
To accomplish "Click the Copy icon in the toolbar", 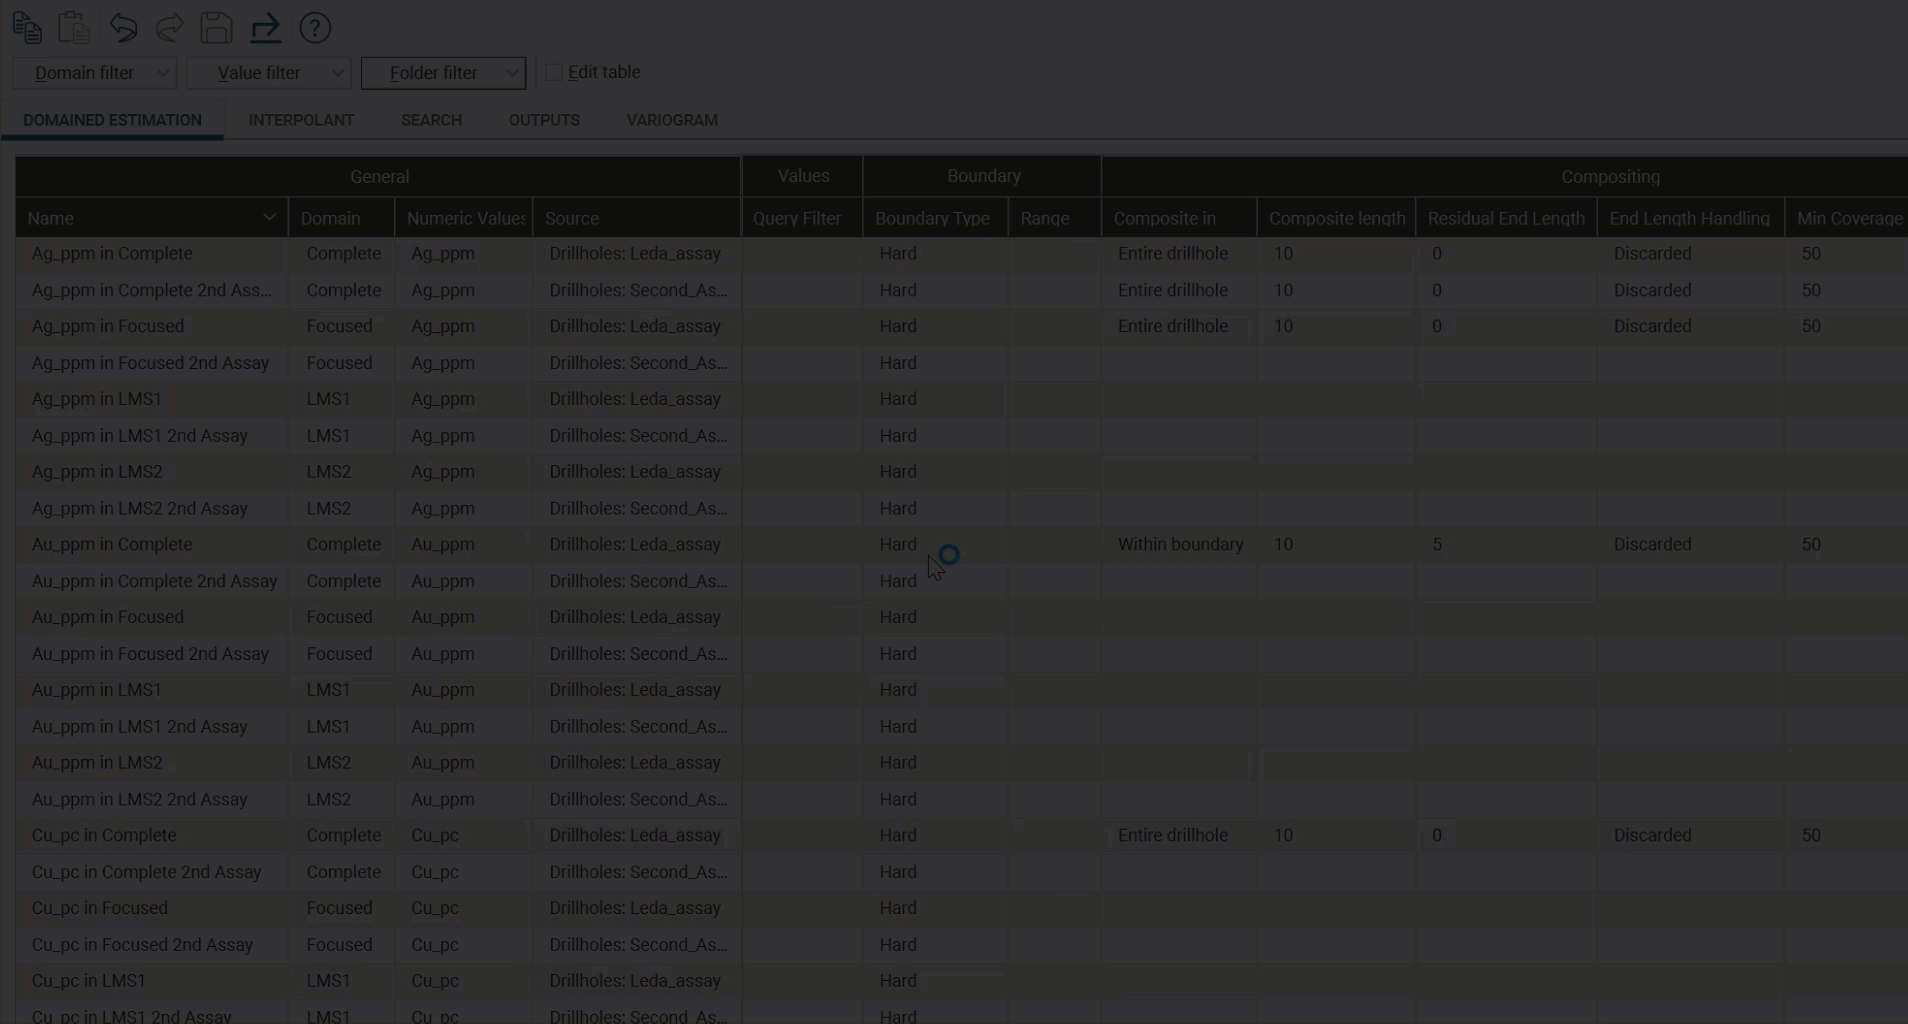I will [27, 28].
